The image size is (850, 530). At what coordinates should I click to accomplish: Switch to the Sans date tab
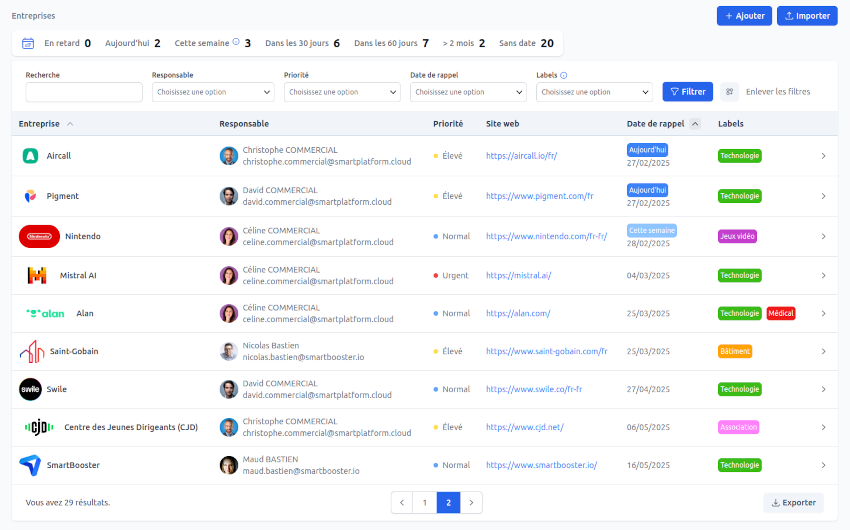coord(525,43)
